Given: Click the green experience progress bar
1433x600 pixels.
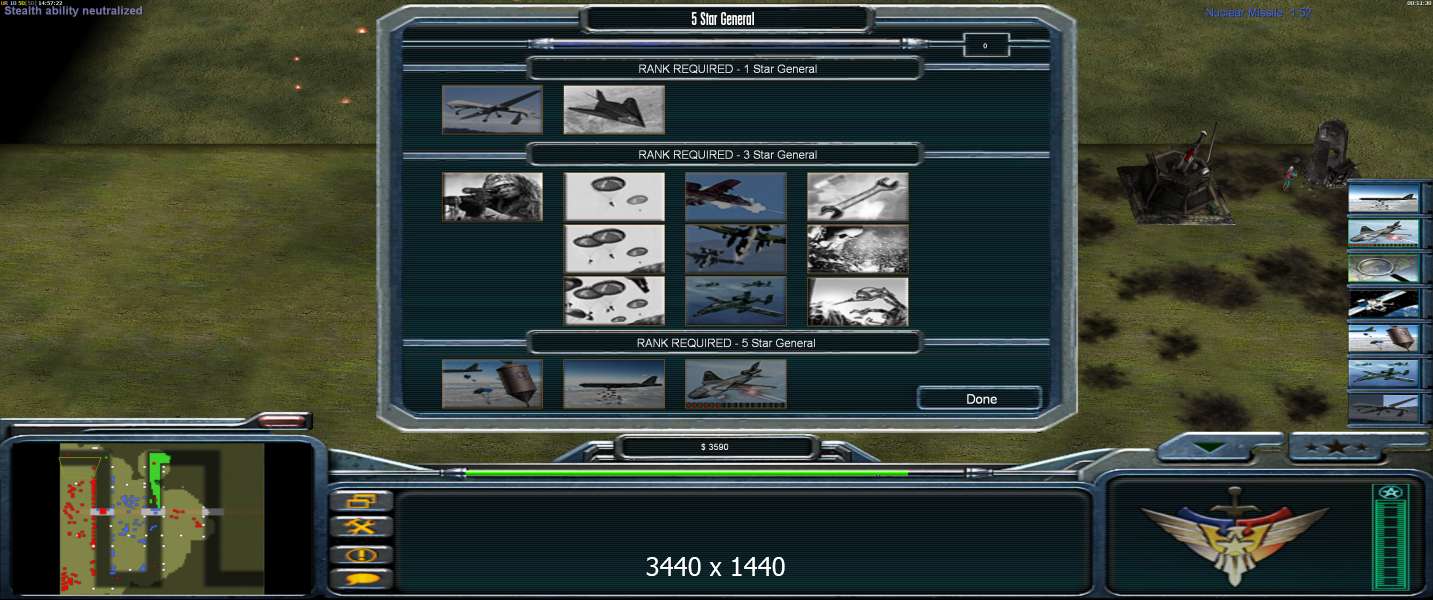Looking at the screenshot, I should [x=687, y=473].
